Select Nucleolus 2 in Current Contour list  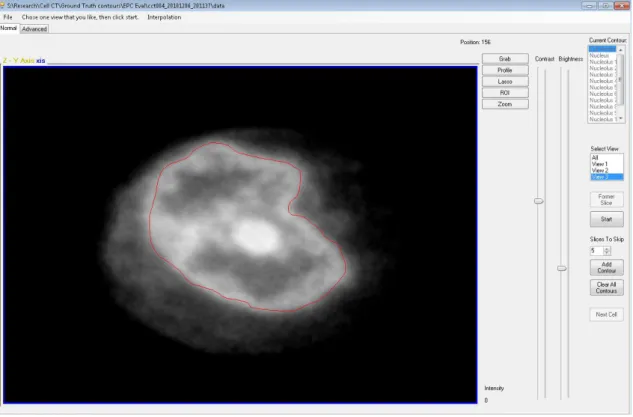click(x=602, y=68)
